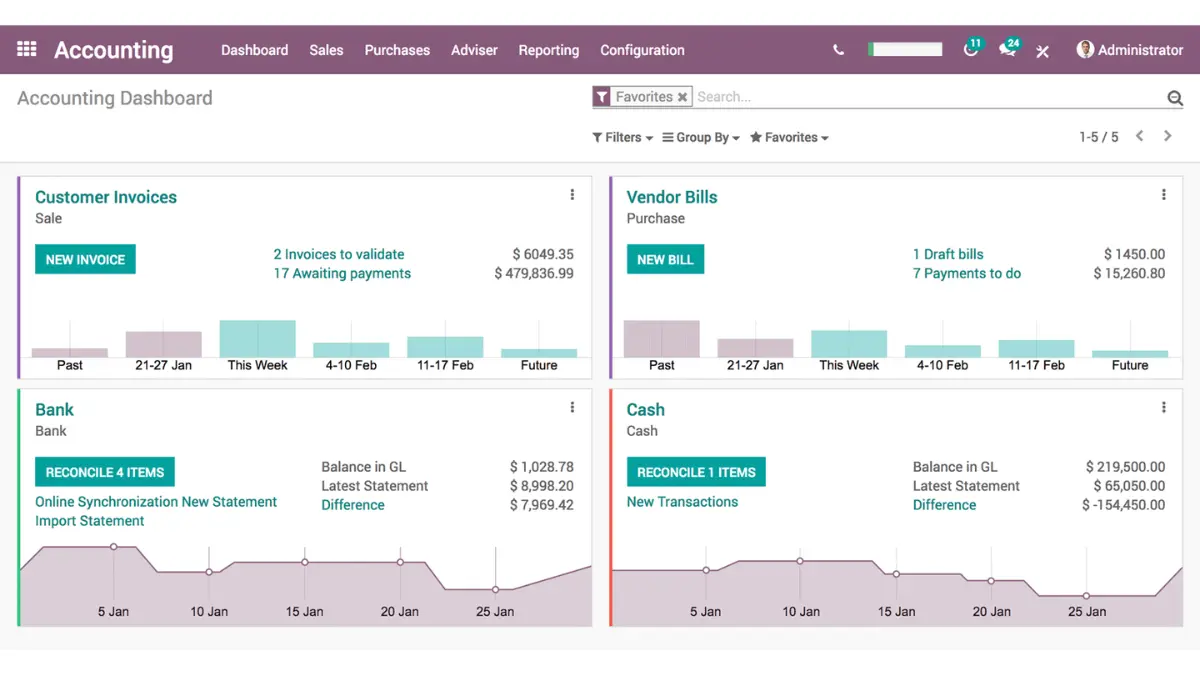Open the 17 Awaiting payments link
The height and width of the screenshot is (675, 1200).
[x=342, y=273]
